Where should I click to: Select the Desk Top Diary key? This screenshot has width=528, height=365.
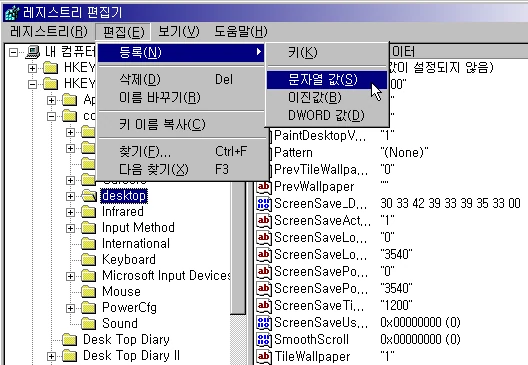tap(126, 340)
